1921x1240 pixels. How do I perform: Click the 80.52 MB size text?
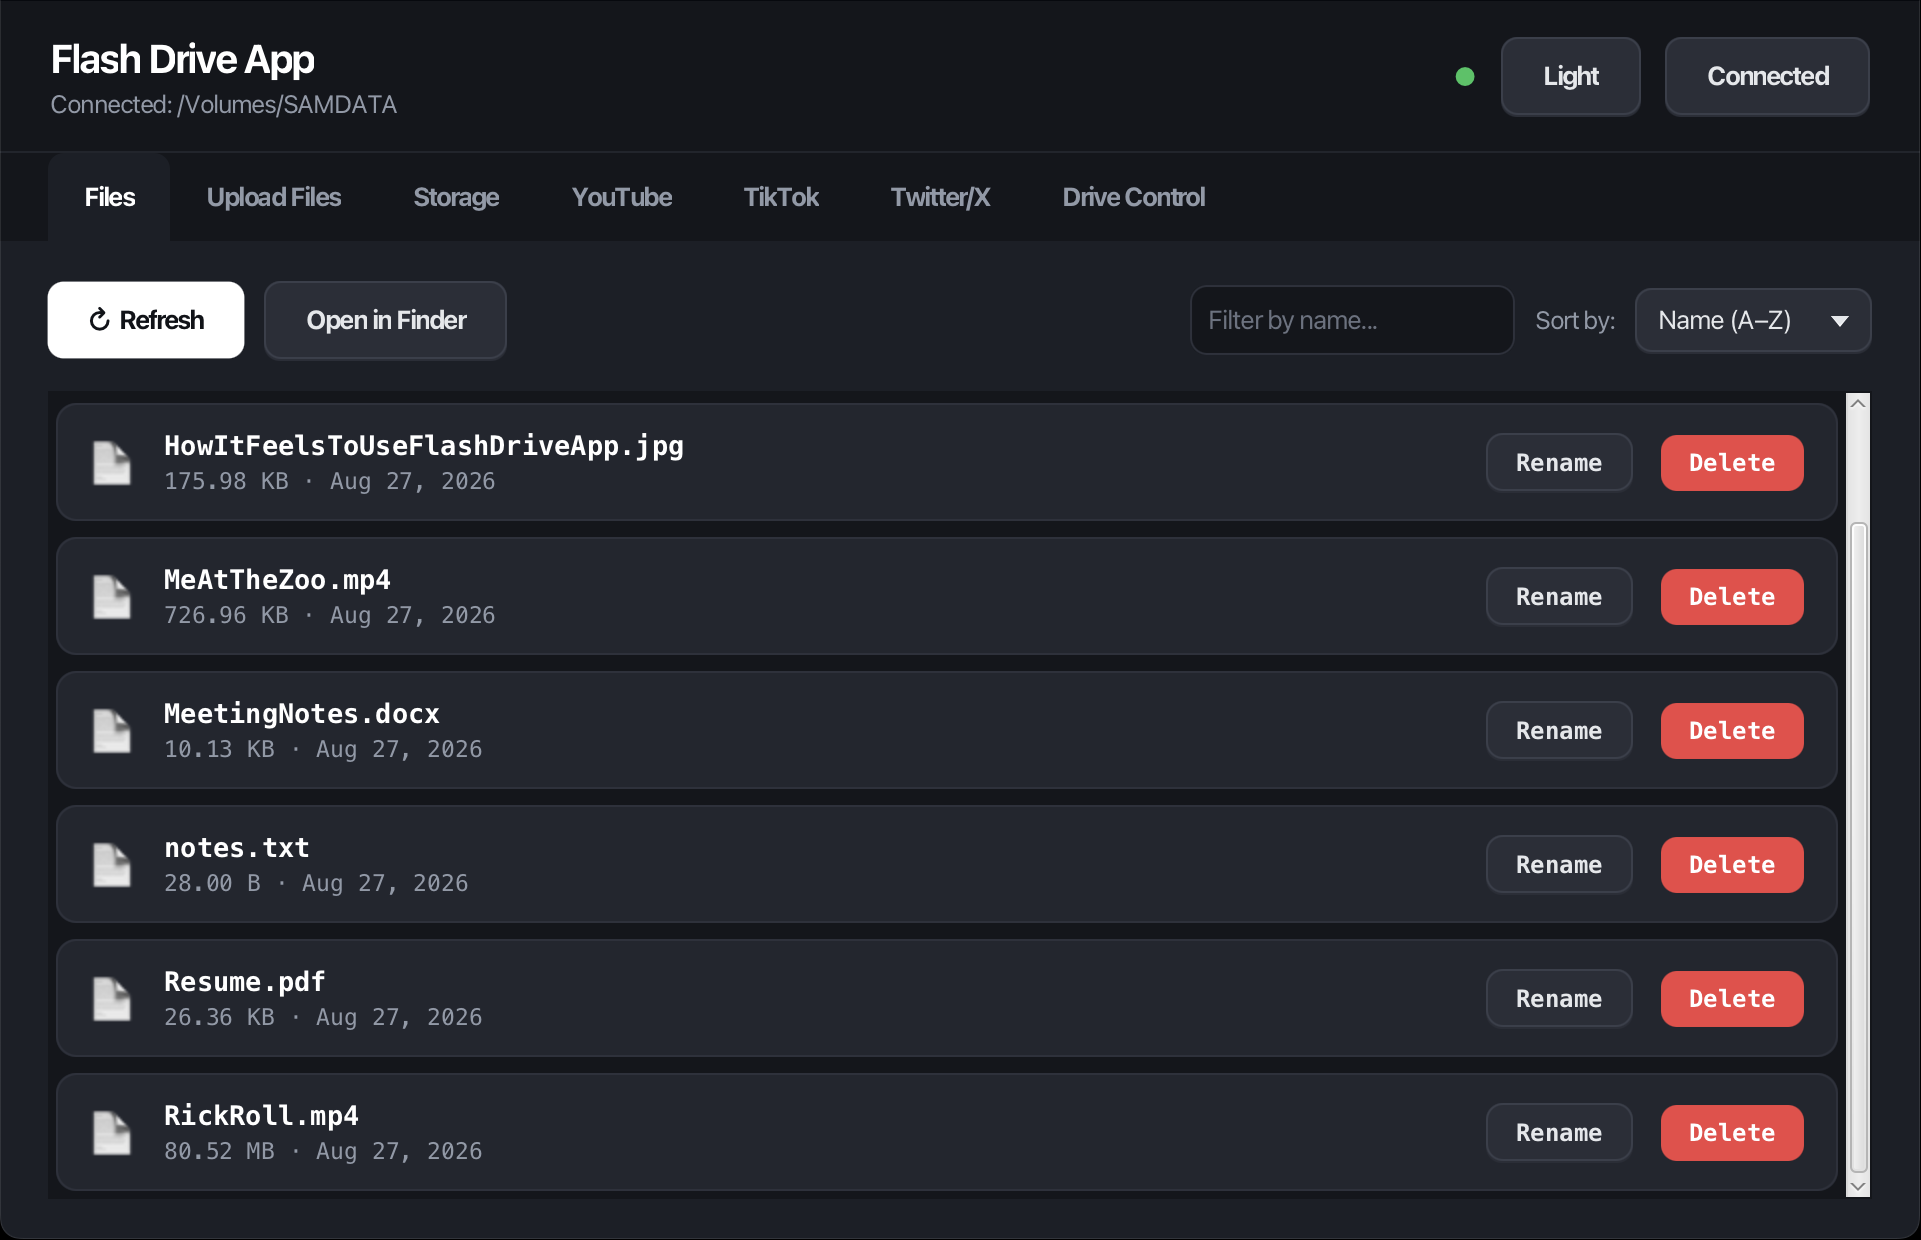click(x=219, y=1152)
